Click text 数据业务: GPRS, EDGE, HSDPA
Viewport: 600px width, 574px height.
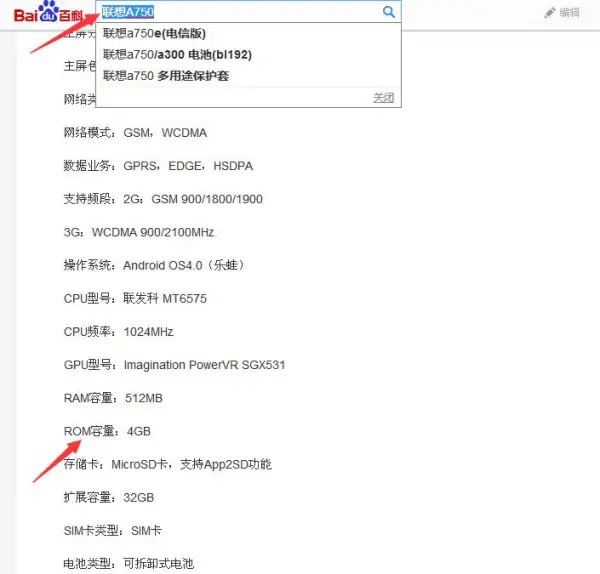pyautogui.click(x=158, y=166)
